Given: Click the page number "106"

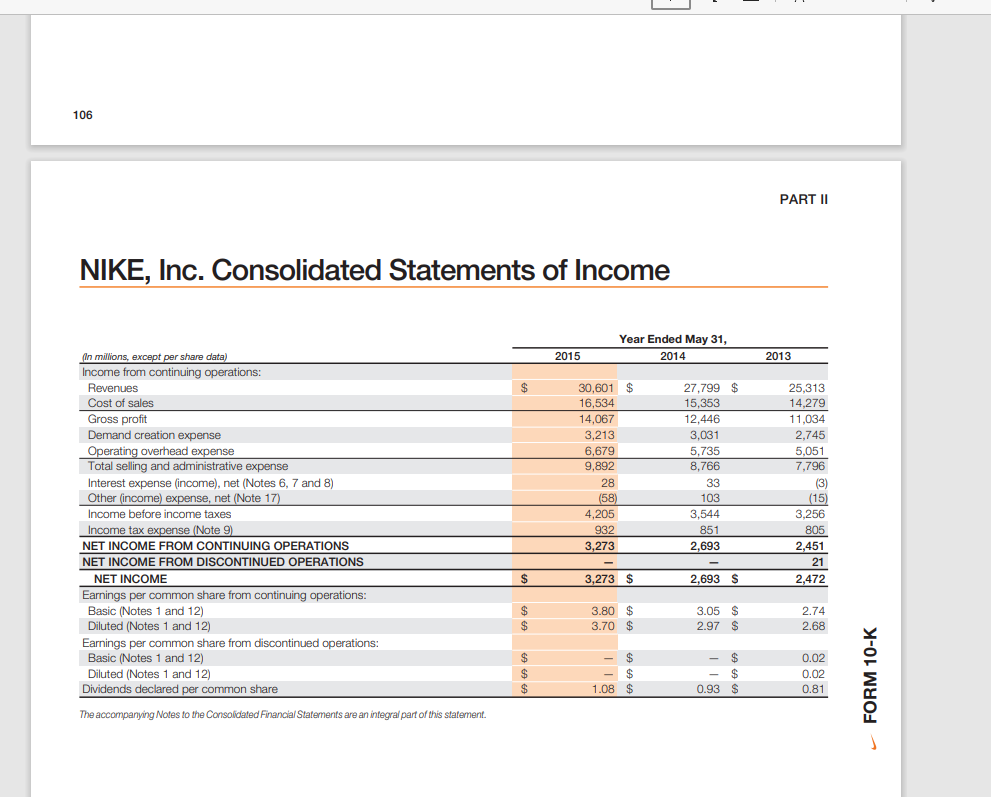Looking at the screenshot, I should (x=83, y=115).
